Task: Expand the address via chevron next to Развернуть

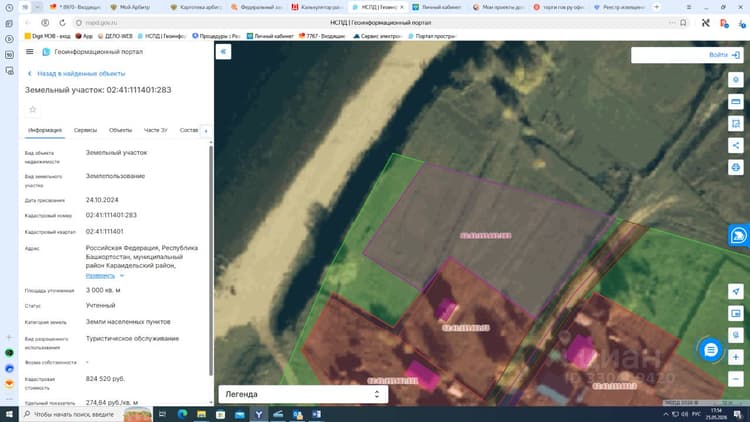Action: point(122,276)
